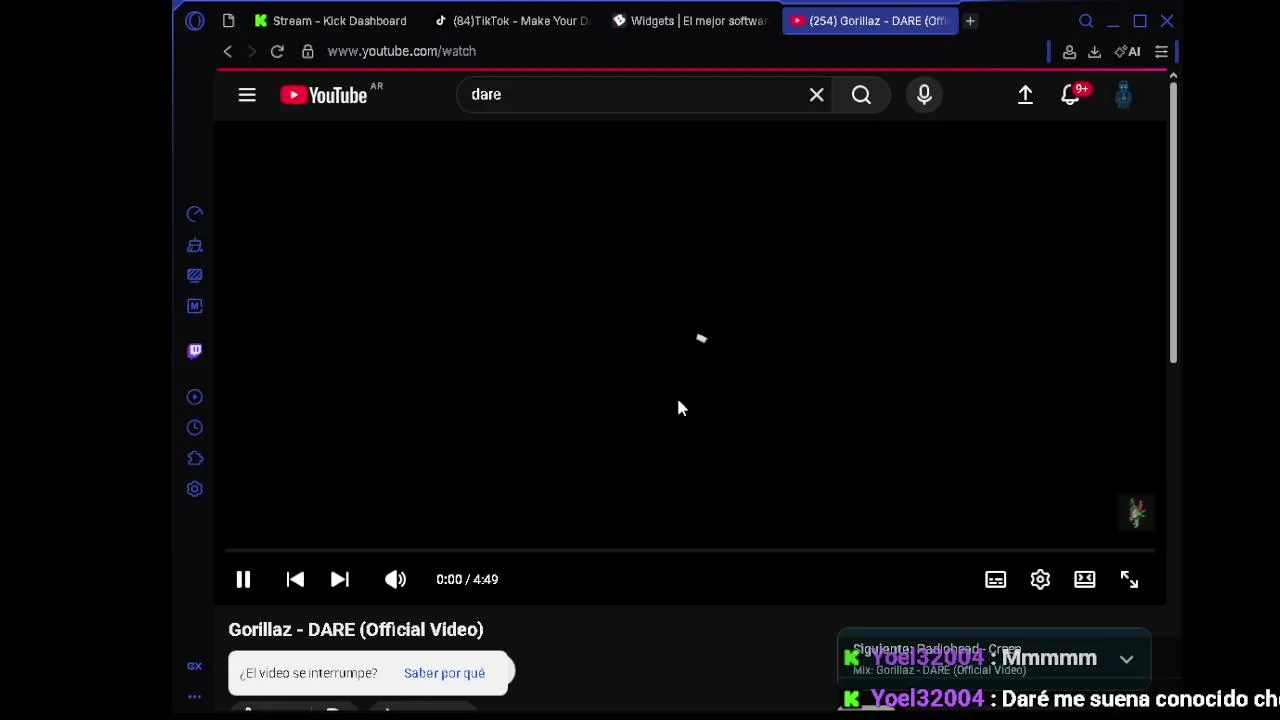Open the browser profile icon near downloads
This screenshot has height=720, width=1280.
coord(1069,51)
